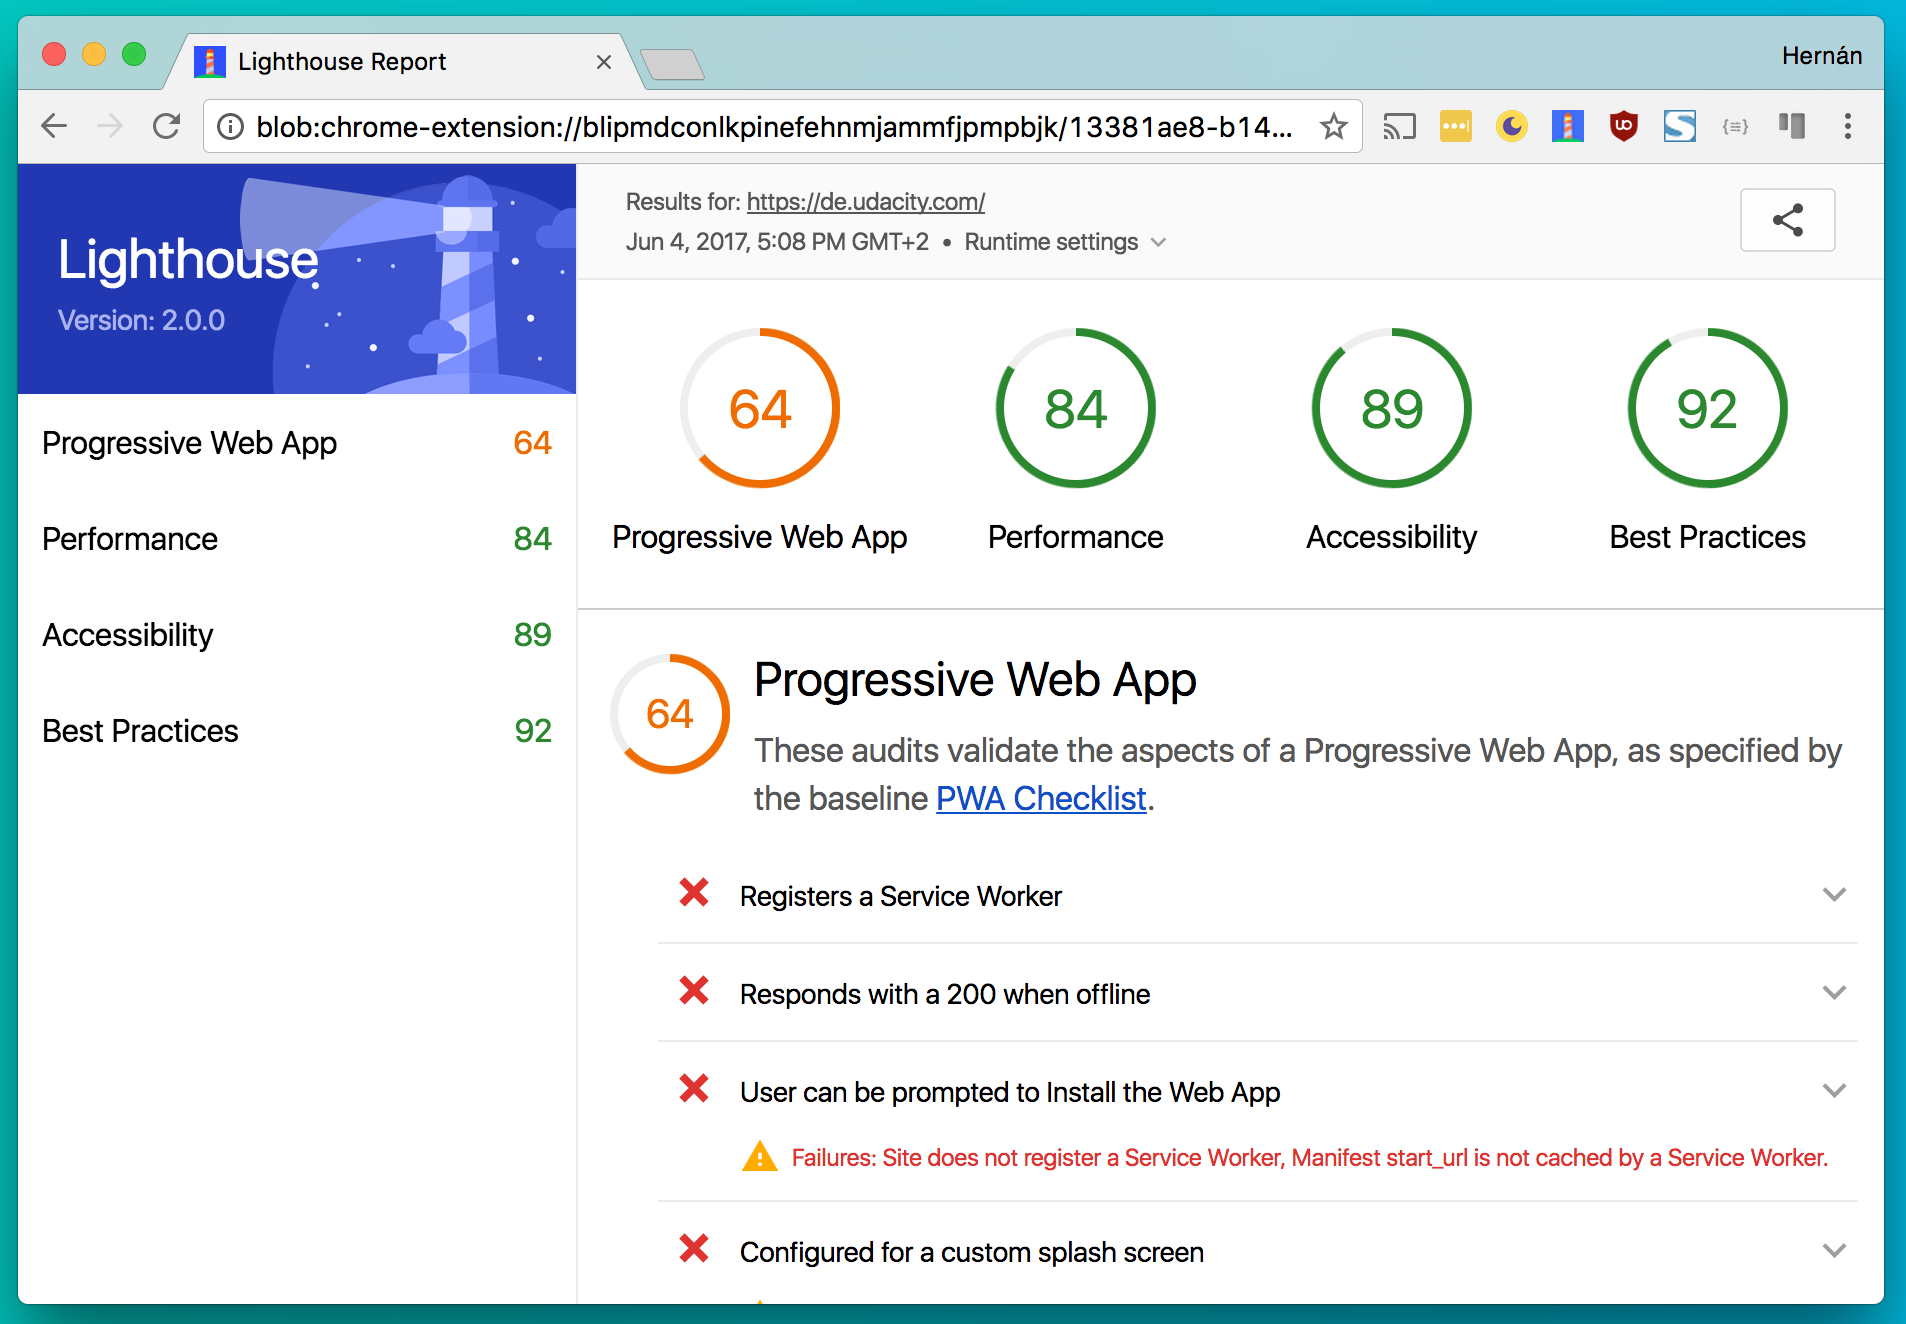The width and height of the screenshot is (1906, 1324).
Task: Click the yellow moon extension icon
Action: pos(1511,127)
